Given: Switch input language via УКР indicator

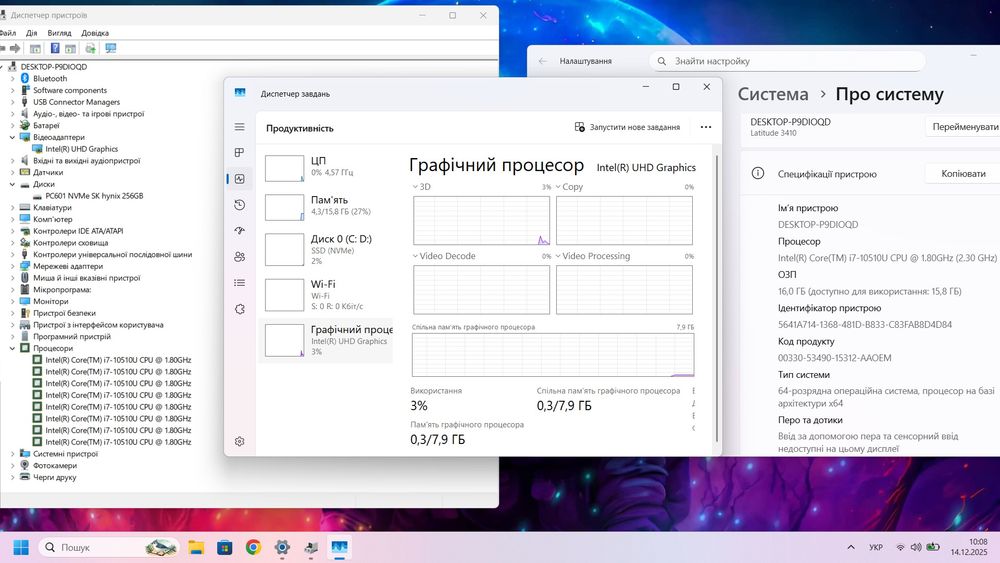Looking at the screenshot, I should coord(876,547).
